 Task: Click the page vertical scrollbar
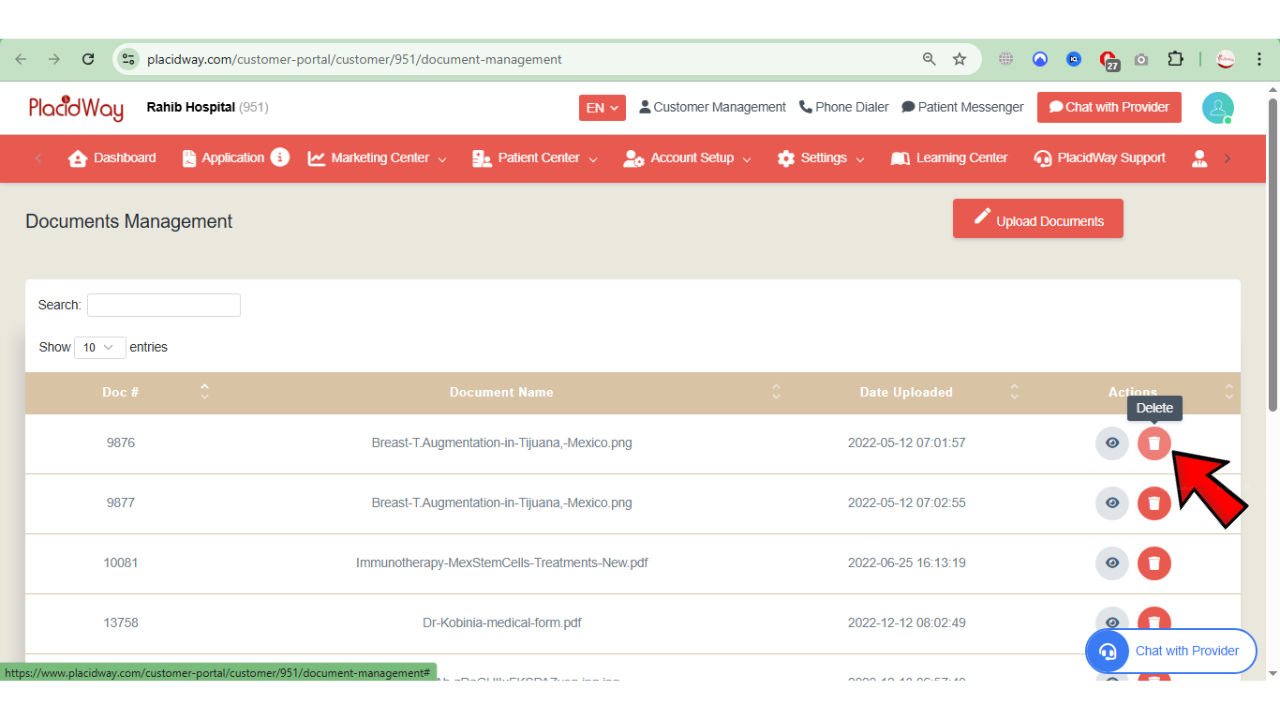click(x=1272, y=250)
